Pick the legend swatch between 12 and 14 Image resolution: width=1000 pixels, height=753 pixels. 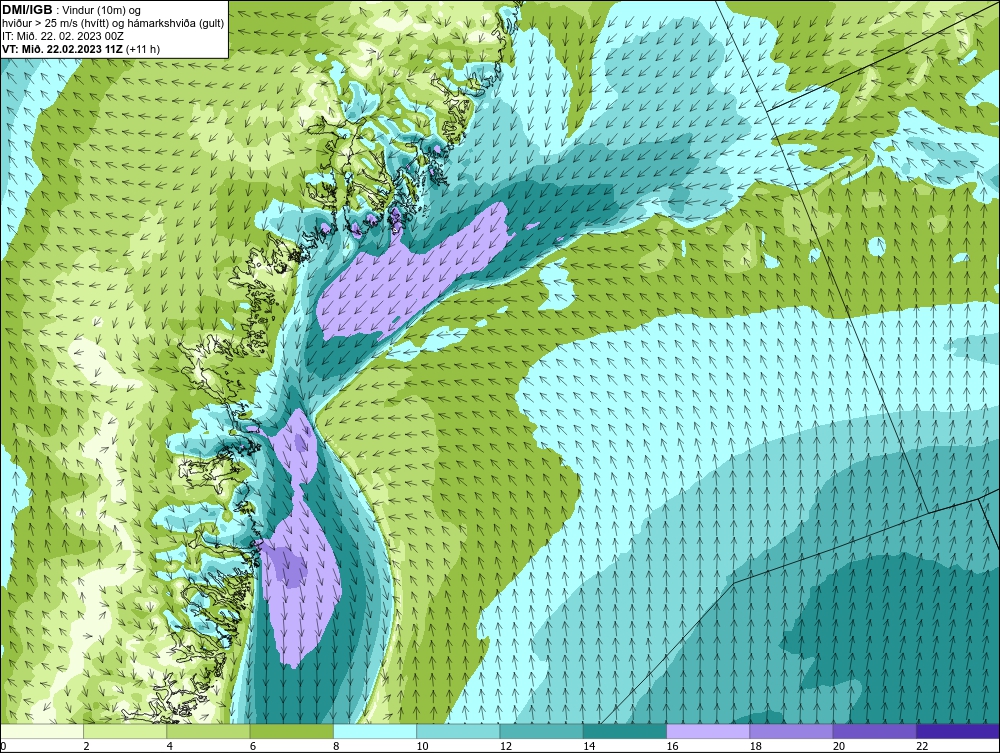[541, 731]
